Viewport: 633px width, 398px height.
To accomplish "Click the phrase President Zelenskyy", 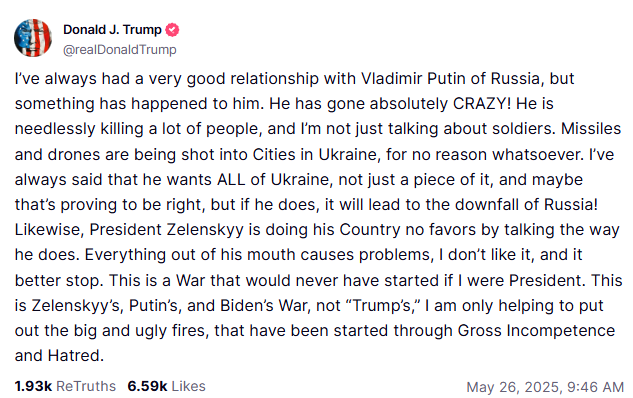I will point(167,230).
